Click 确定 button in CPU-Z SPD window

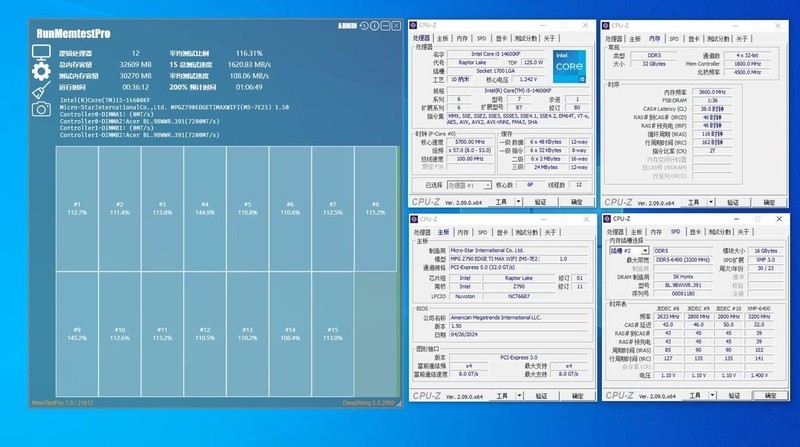tap(770, 395)
